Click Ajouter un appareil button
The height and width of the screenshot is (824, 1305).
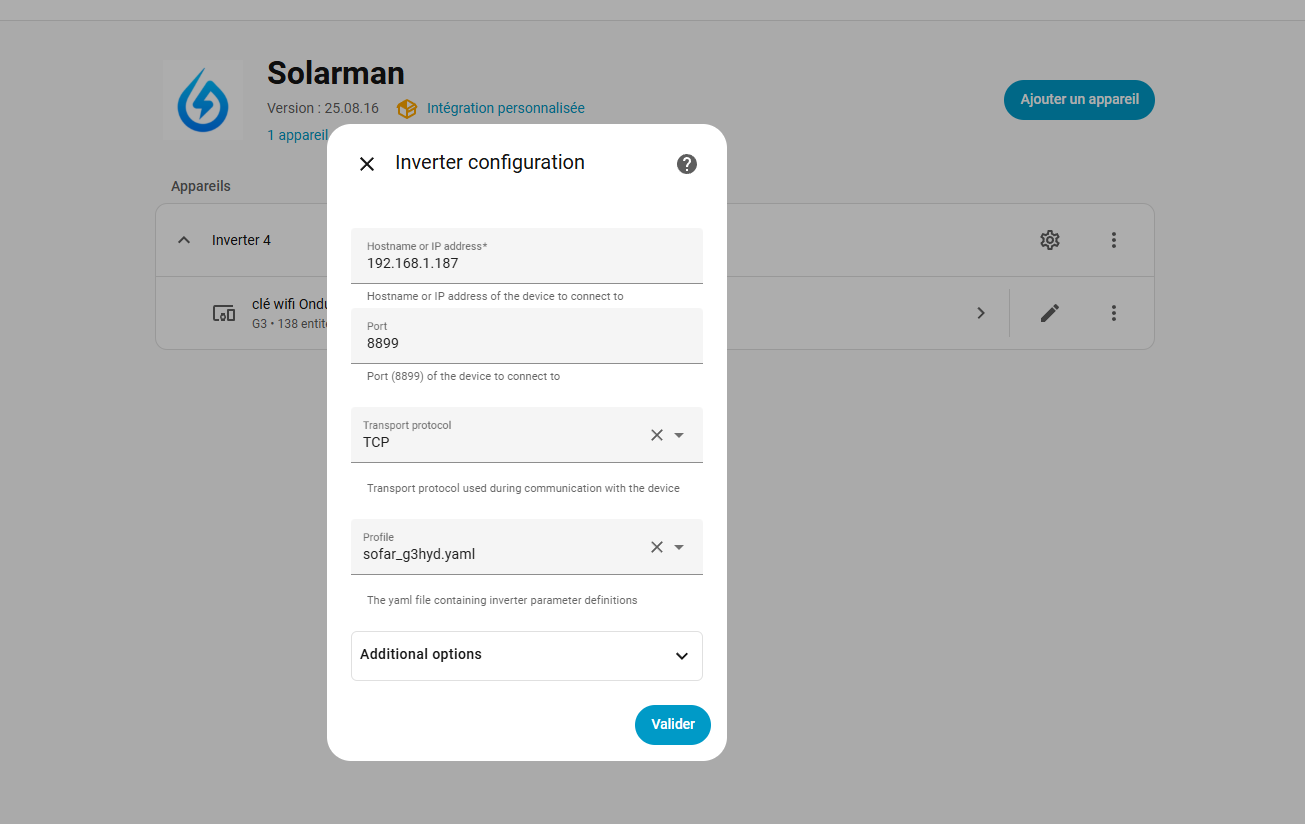point(1079,100)
